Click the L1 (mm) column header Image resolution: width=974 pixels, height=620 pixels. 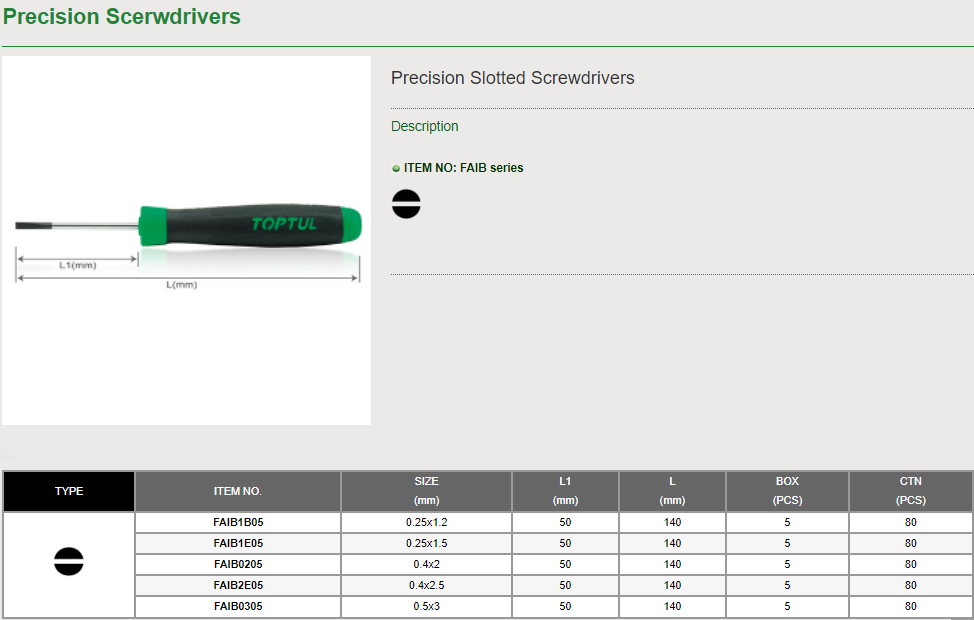coord(565,491)
